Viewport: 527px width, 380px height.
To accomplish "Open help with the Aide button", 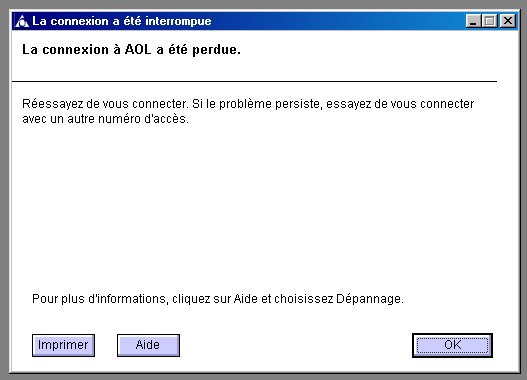I will point(148,345).
